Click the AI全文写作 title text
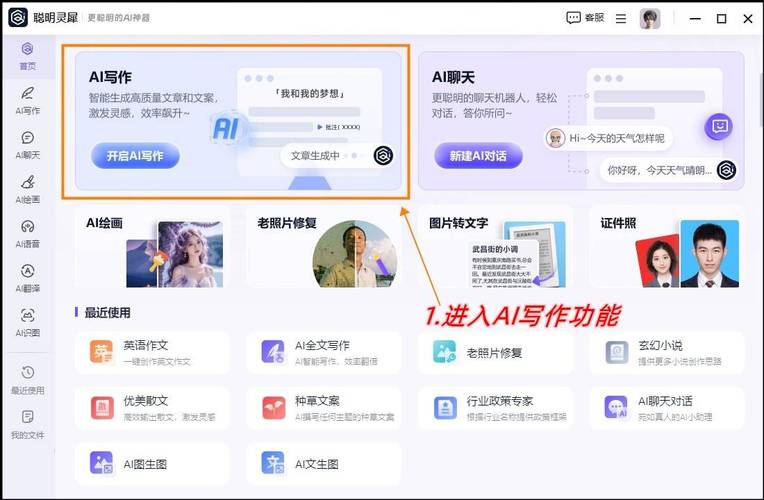 322,346
